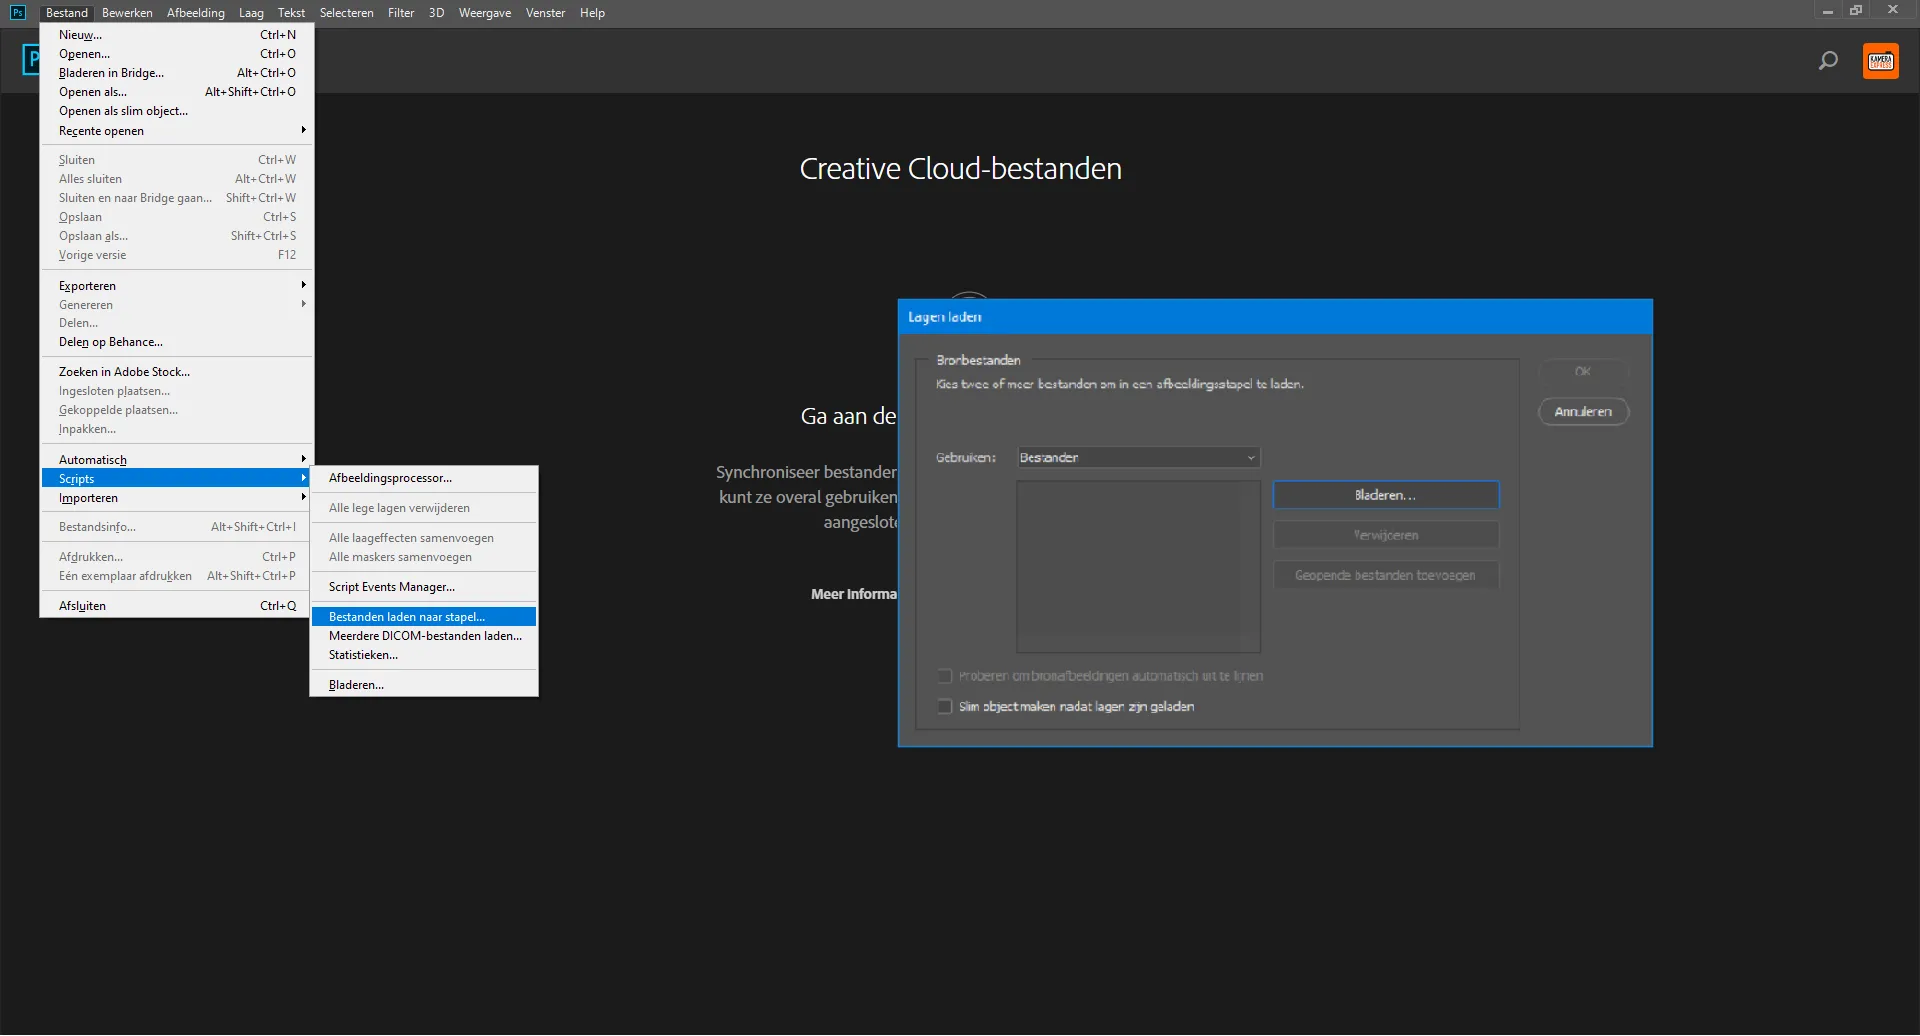This screenshot has width=1920, height=1036.
Task: Click the Annuleren button
Action: (1583, 412)
